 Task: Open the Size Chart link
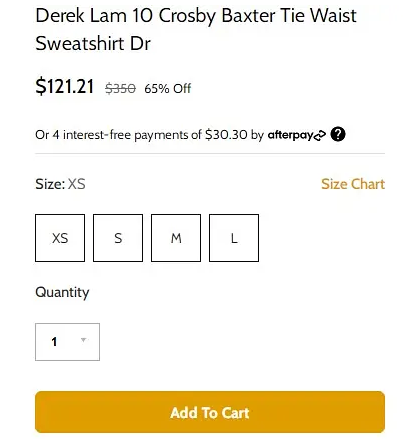tap(353, 184)
